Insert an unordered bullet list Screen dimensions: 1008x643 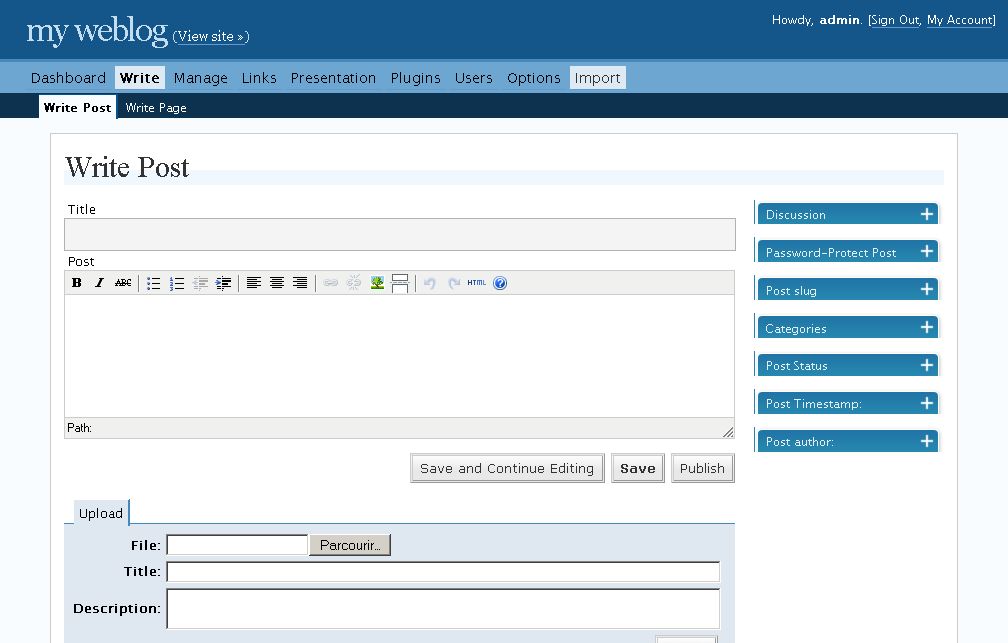[x=153, y=282]
